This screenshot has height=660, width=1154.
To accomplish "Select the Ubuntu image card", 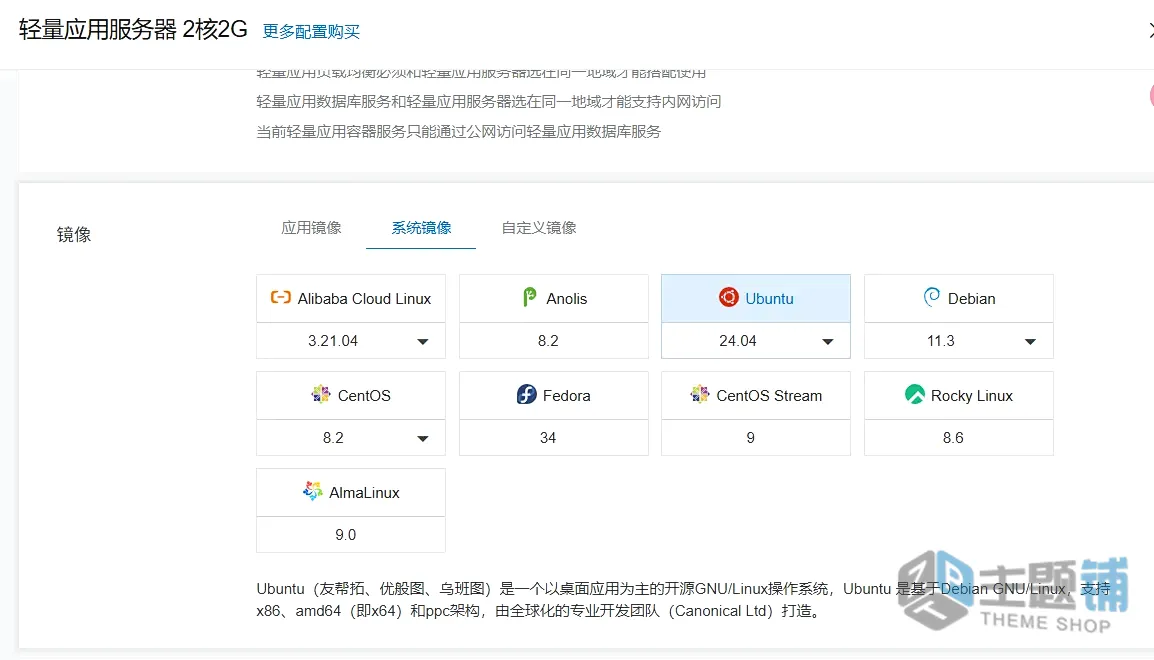I will tap(756, 298).
